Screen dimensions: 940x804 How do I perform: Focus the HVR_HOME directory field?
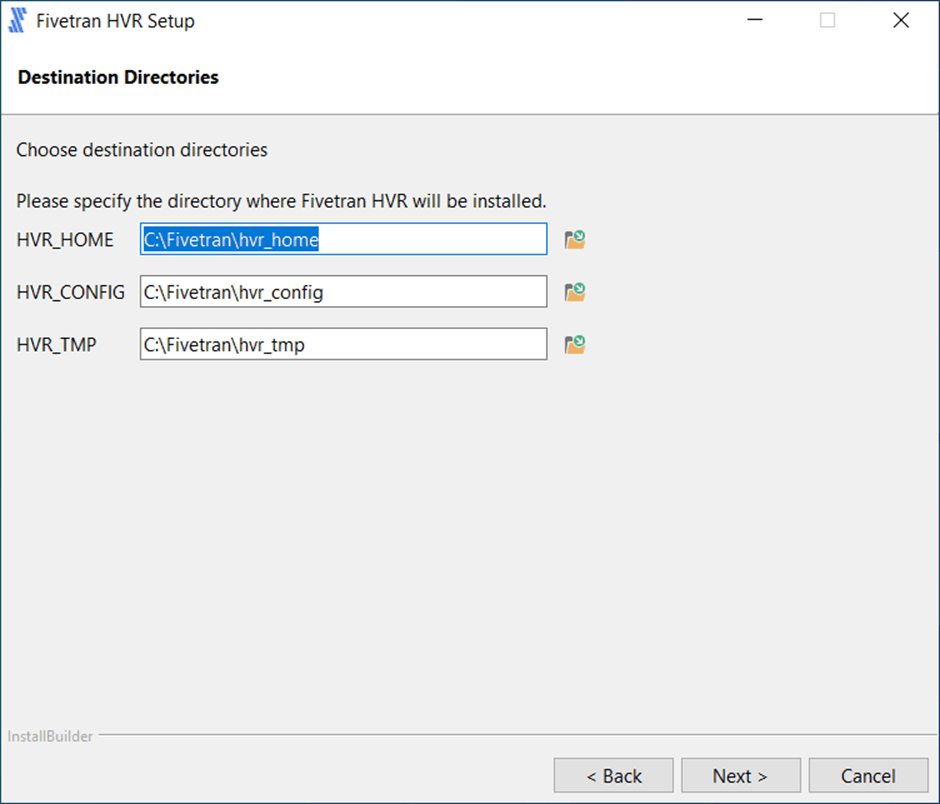click(x=343, y=239)
